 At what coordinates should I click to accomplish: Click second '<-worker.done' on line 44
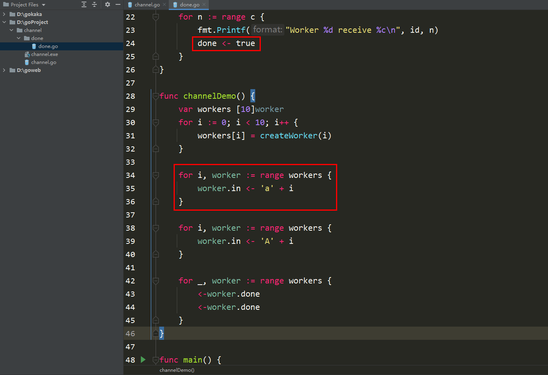click(x=229, y=307)
